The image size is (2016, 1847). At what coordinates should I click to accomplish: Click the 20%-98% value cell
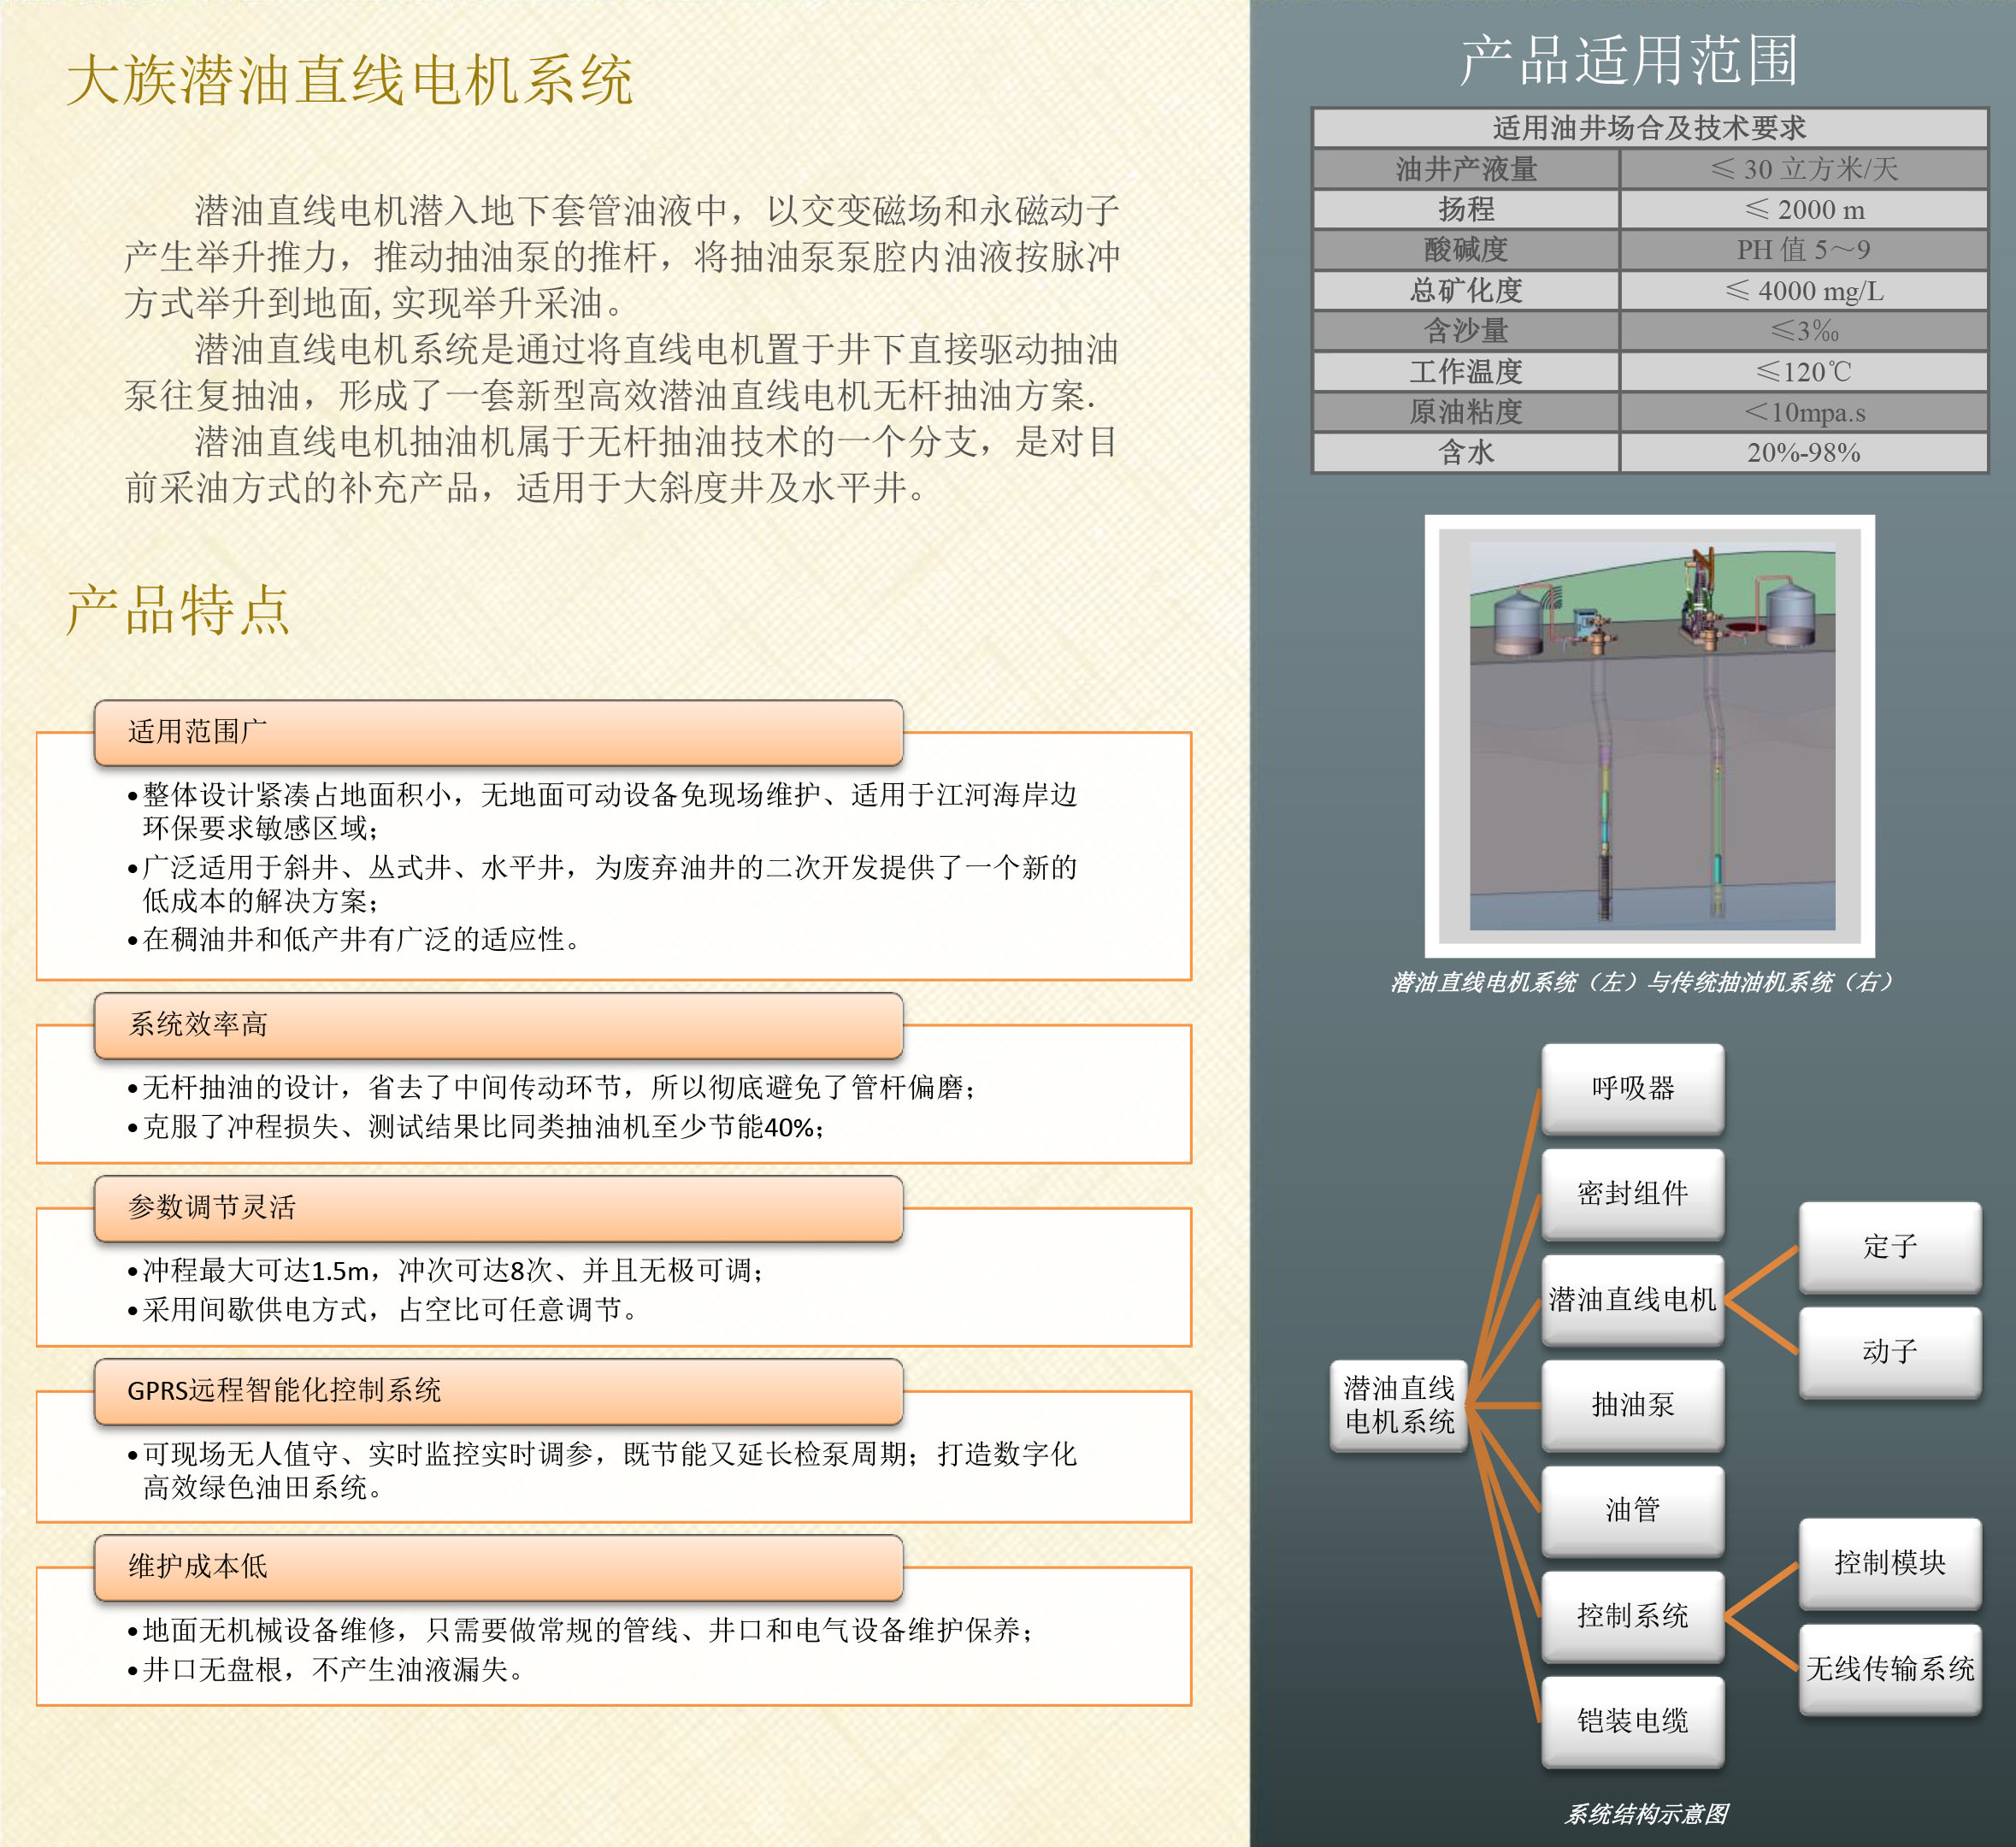click(x=1804, y=452)
